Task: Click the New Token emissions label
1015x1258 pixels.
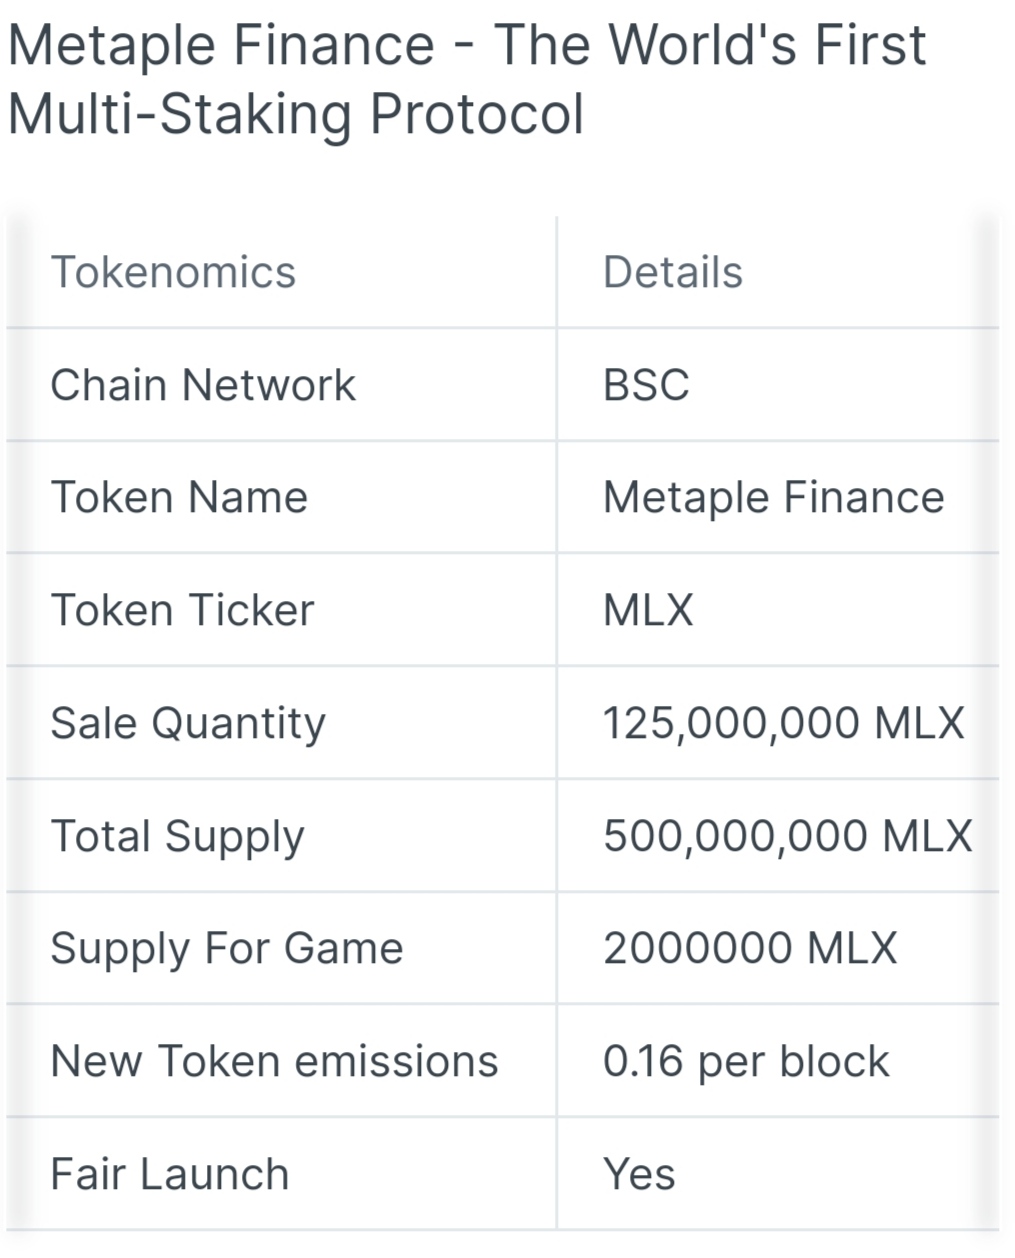Action: [x=274, y=1061]
